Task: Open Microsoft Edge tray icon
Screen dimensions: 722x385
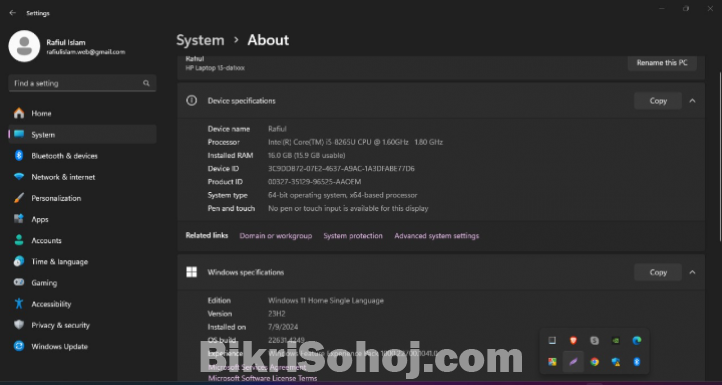Action: click(637, 341)
